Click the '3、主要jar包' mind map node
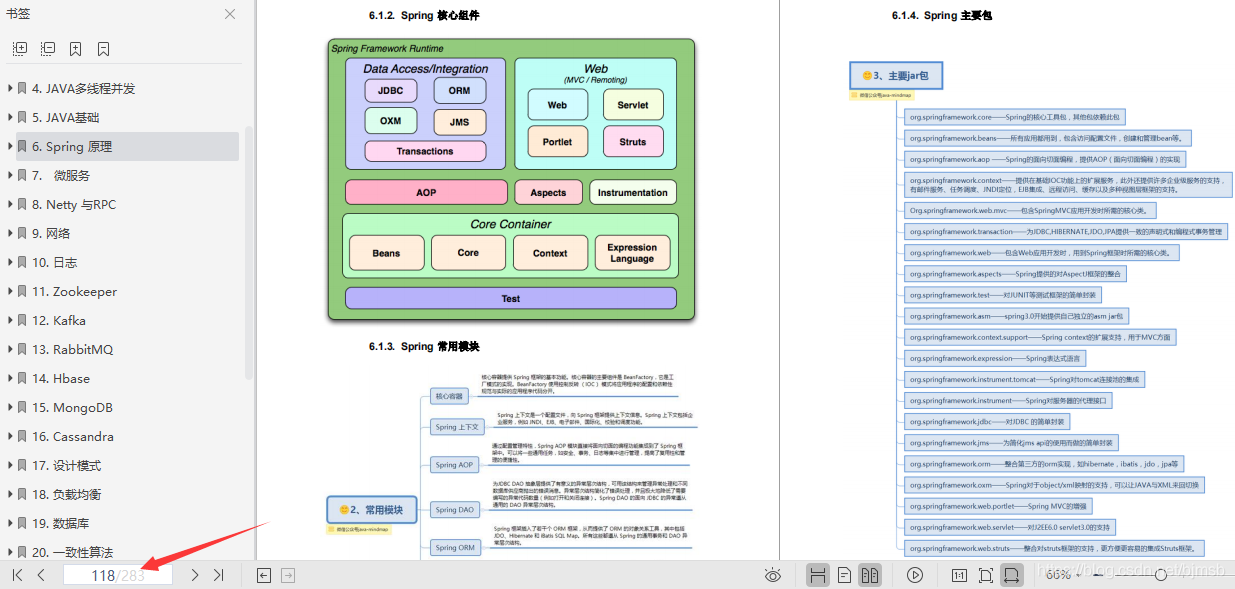The height and width of the screenshot is (589, 1235). [x=896, y=75]
